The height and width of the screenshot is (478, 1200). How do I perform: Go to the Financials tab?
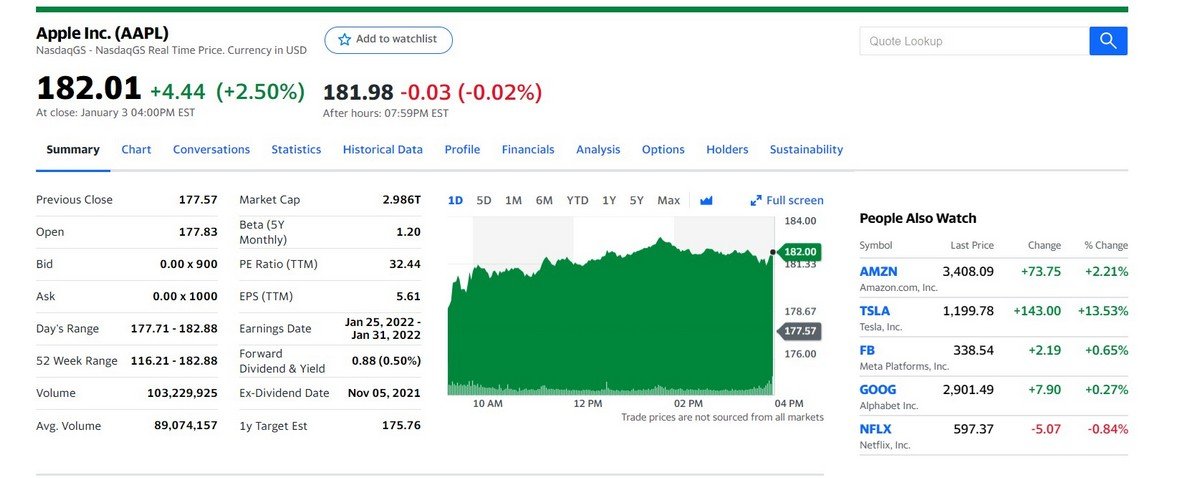[x=528, y=150]
